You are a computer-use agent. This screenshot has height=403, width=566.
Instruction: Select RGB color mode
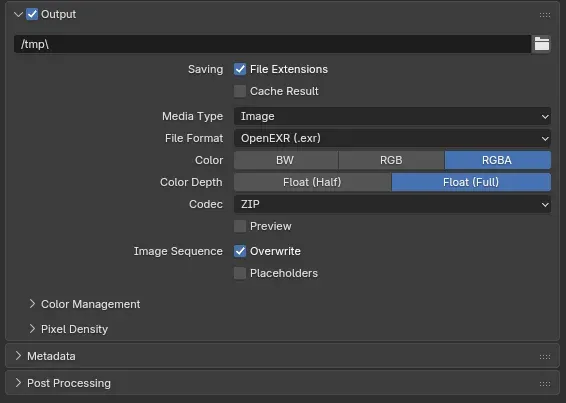391,160
